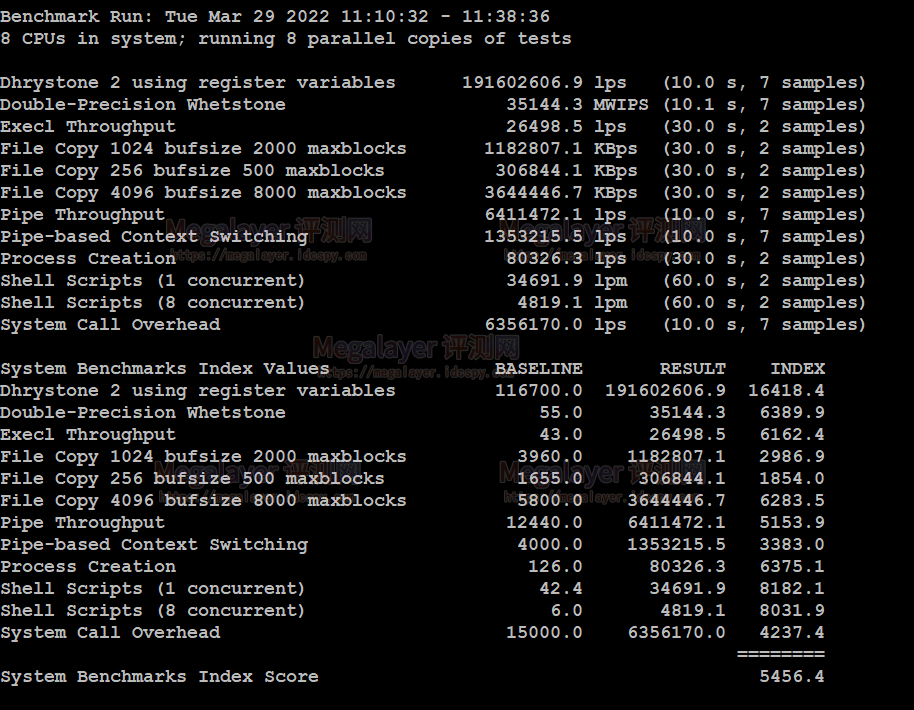The width and height of the screenshot is (914, 710).
Task: Click the BASELINE column header
Action: (x=538, y=369)
